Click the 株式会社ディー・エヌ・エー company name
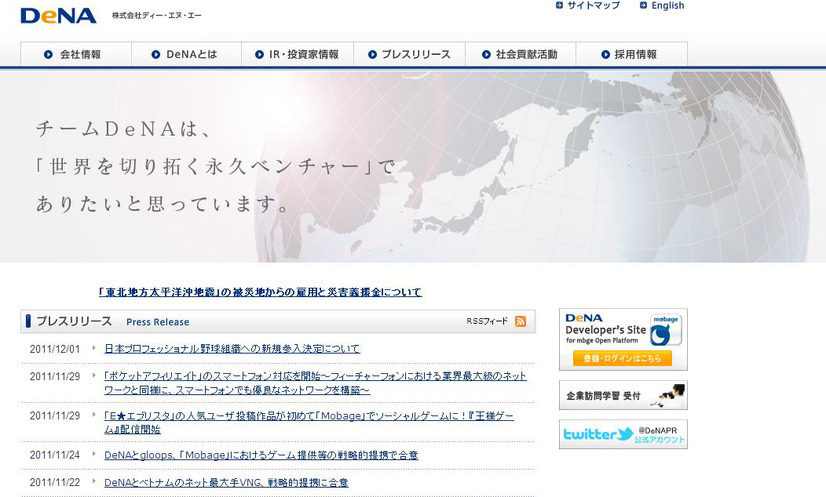 tap(156, 16)
